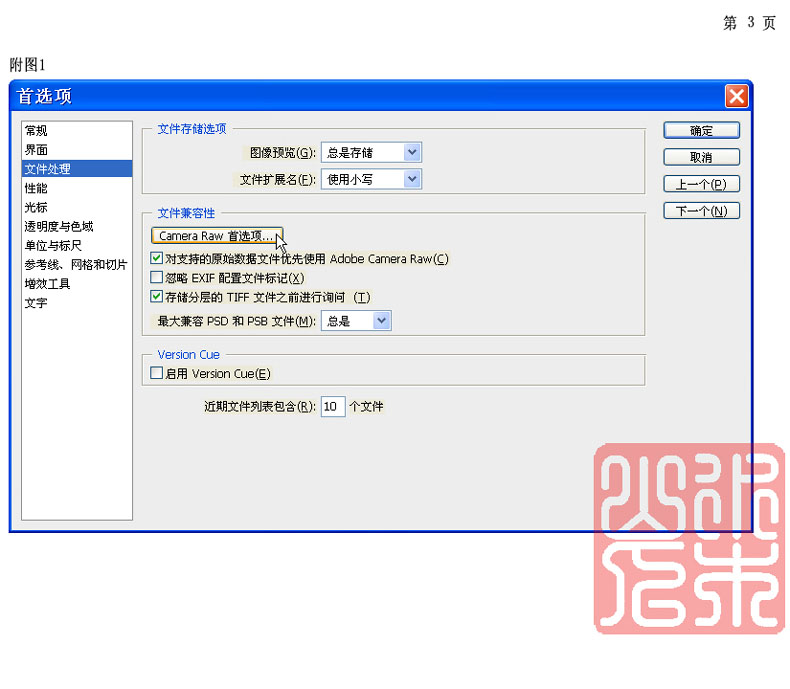Click the Camera Raw 首选项 button
Screen dimensions: 790x689
(216, 236)
